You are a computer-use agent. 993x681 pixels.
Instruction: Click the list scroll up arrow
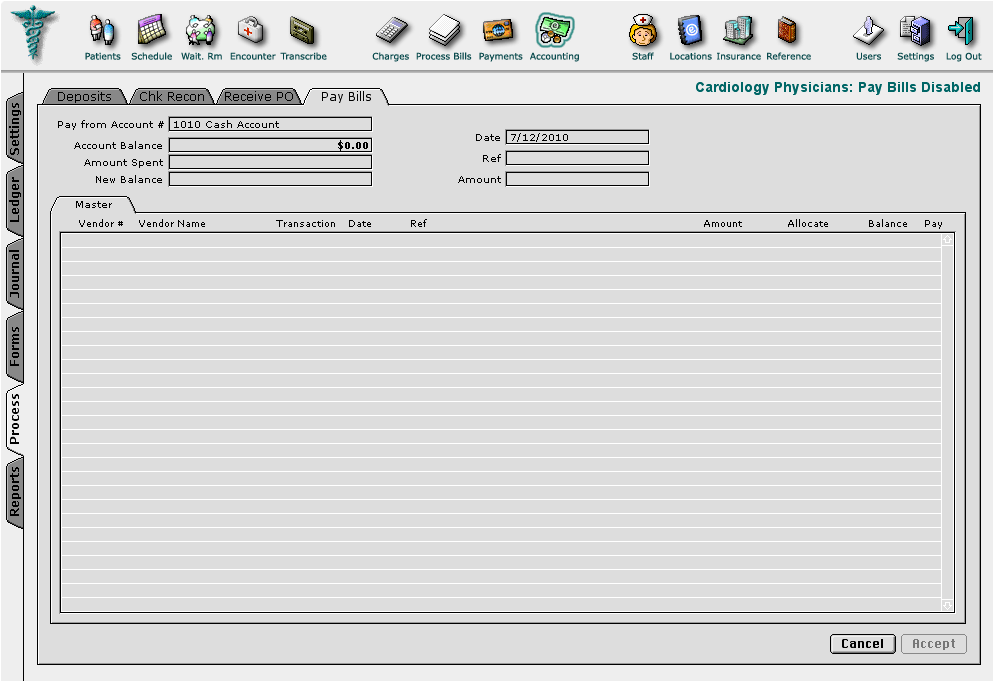coord(947,240)
